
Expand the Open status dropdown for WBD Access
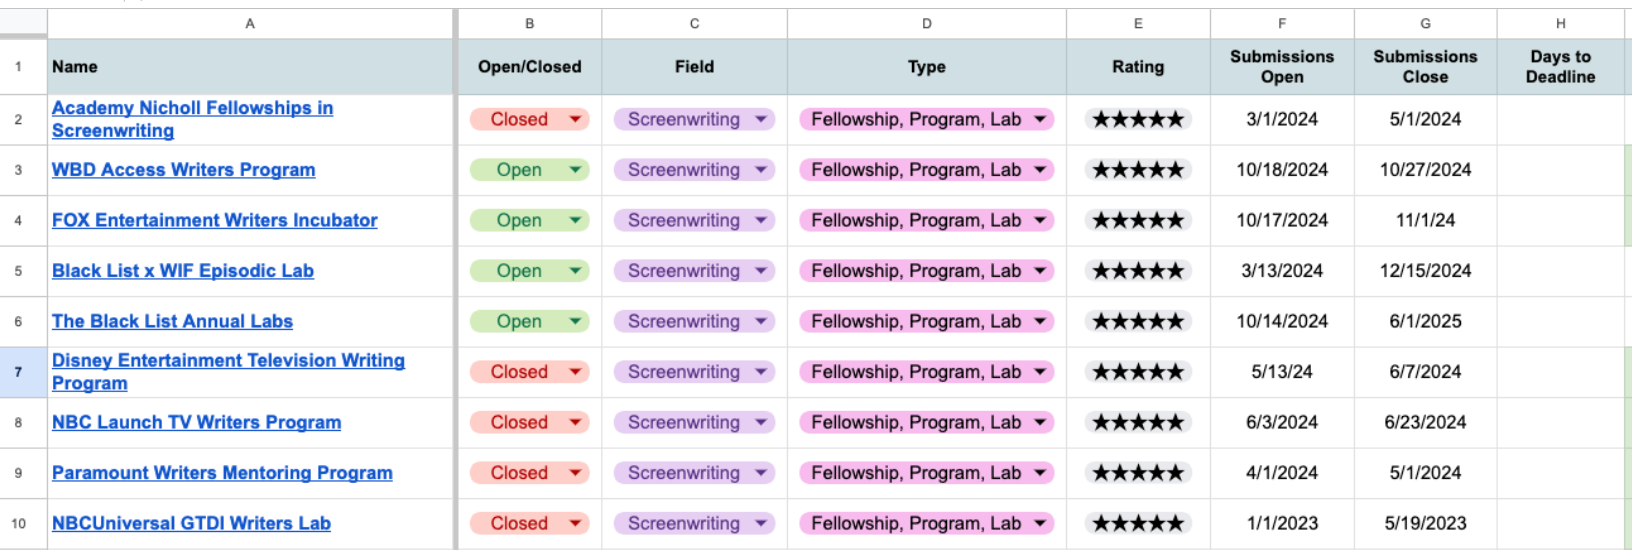[575, 170]
